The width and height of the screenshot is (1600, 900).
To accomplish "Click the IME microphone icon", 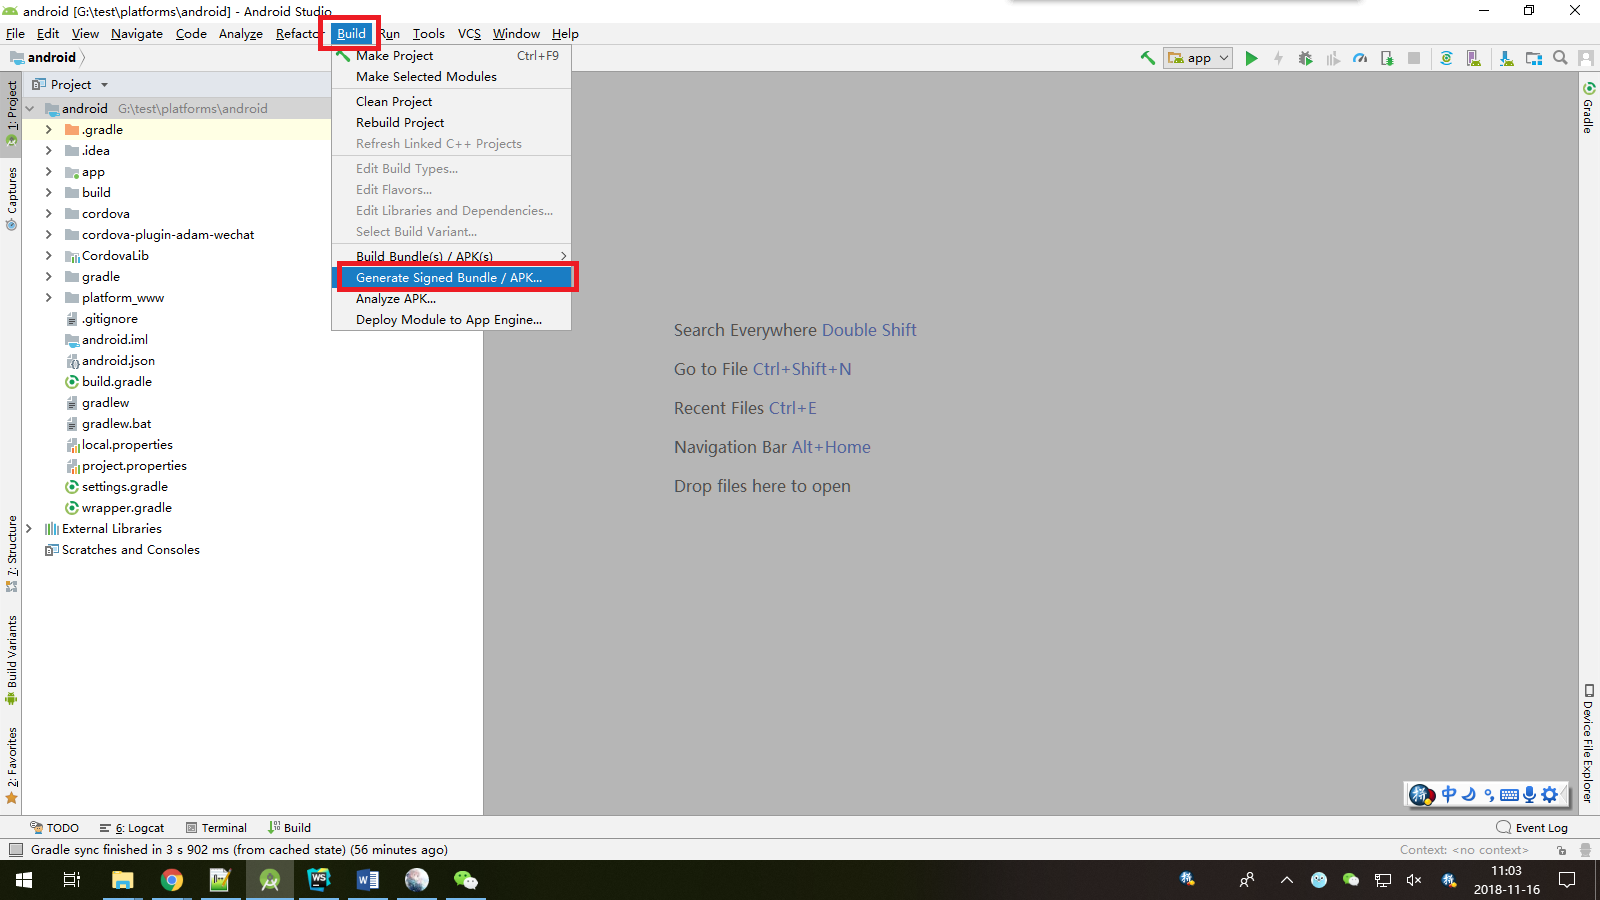I will coord(1529,795).
